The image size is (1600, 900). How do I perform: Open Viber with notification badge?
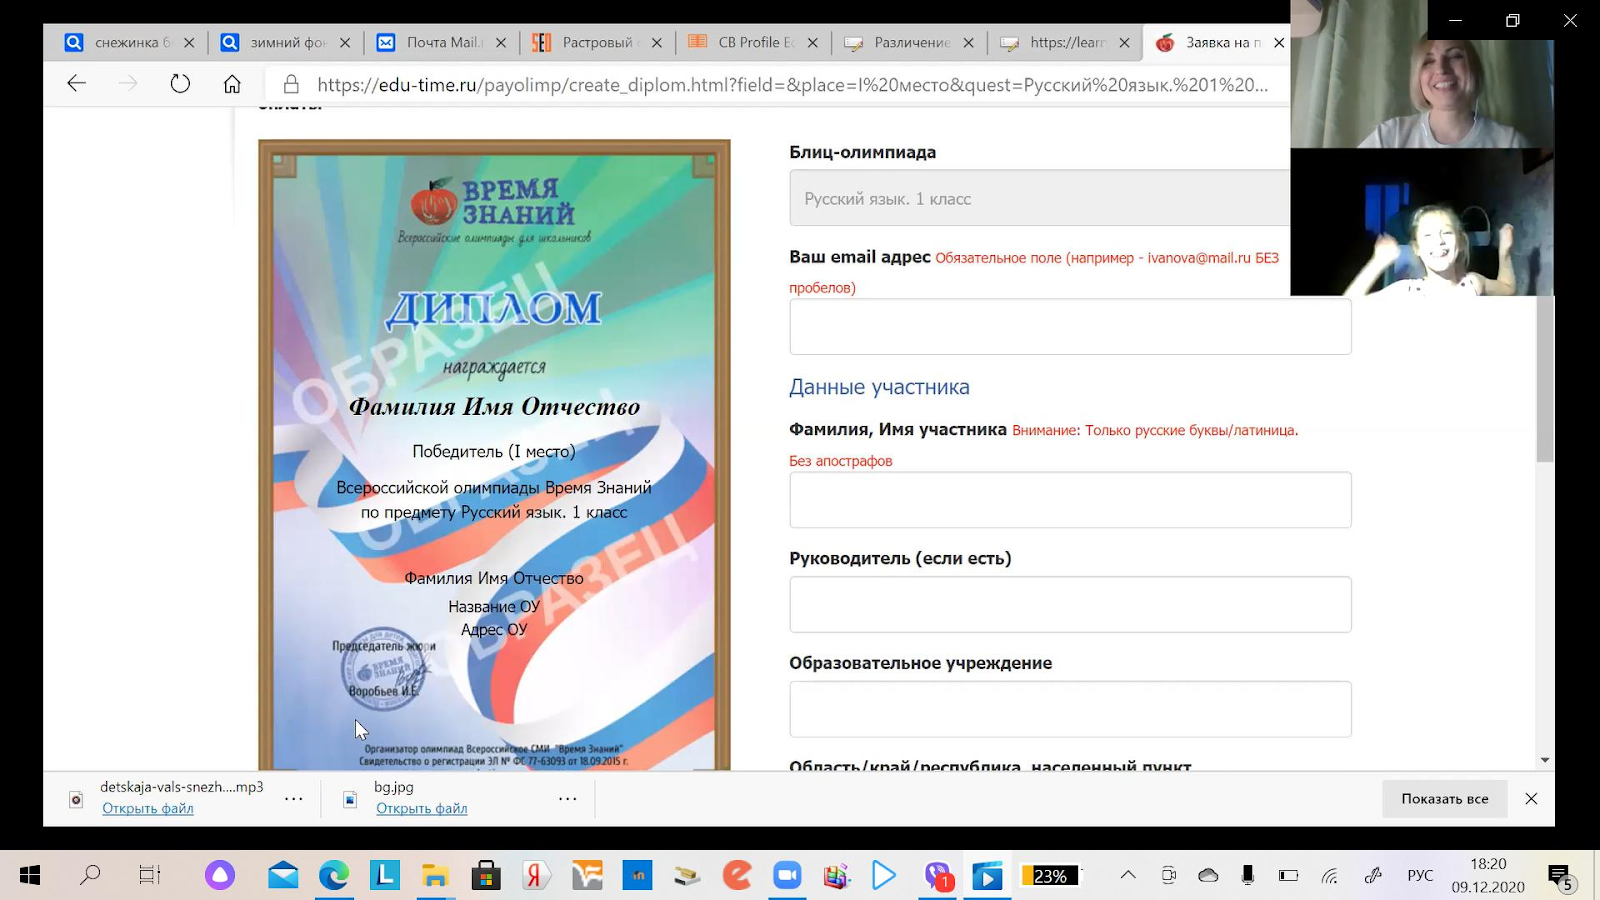tap(938, 876)
